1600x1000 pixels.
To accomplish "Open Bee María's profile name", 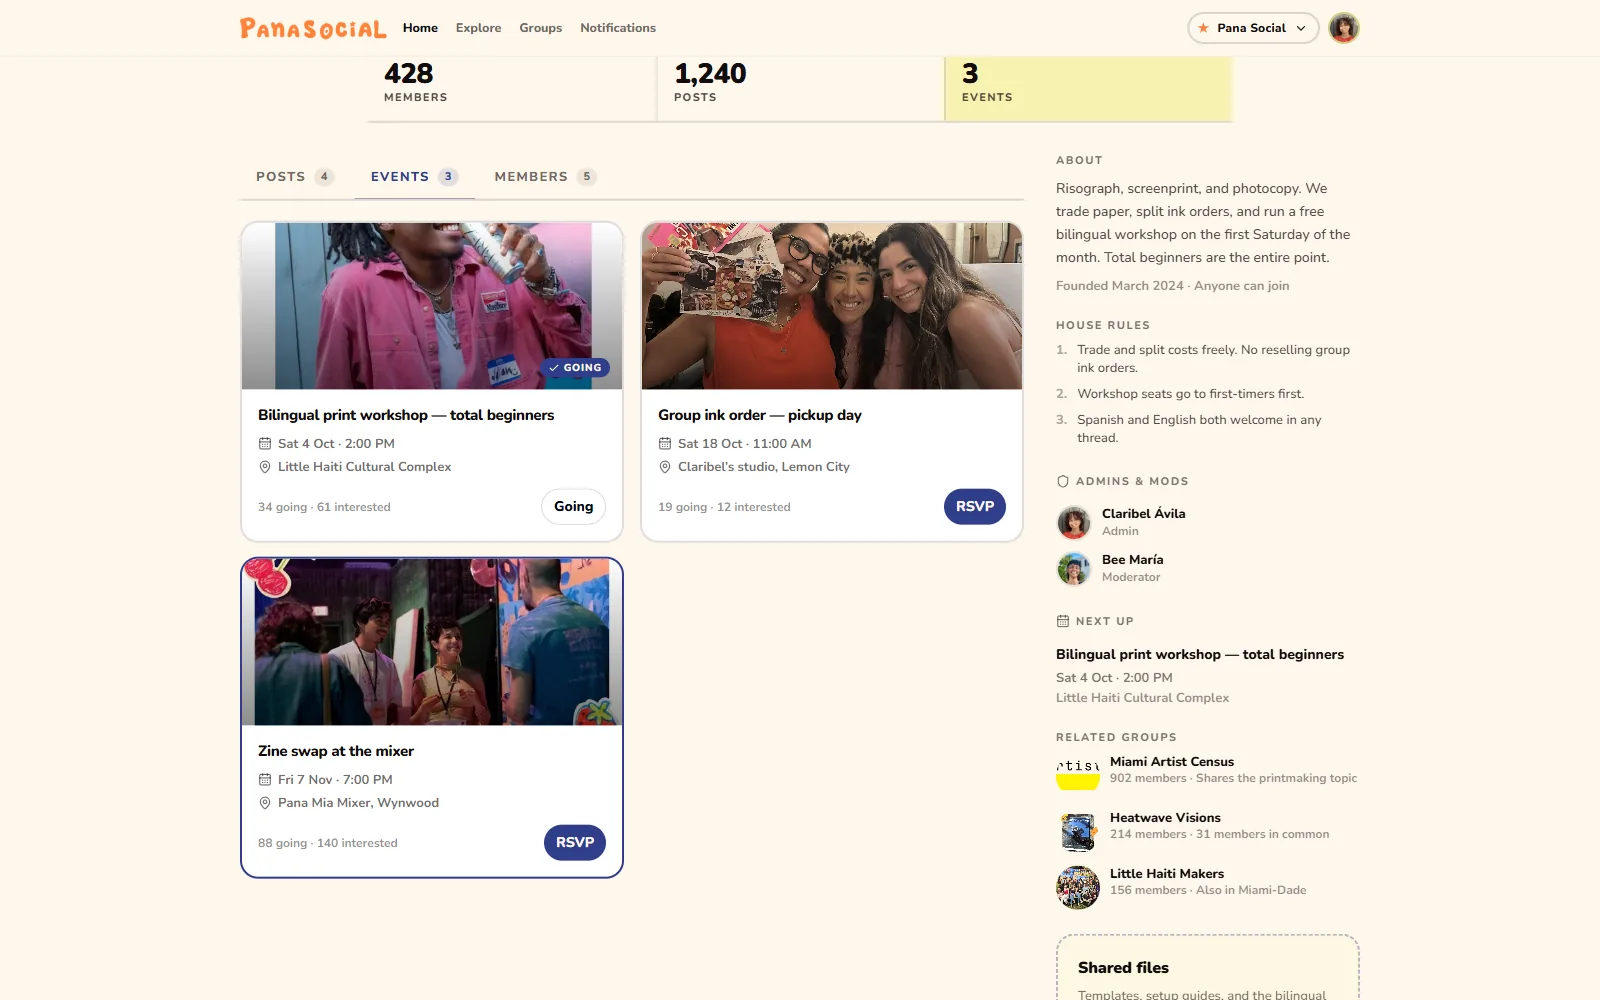I will coord(1133,560).
